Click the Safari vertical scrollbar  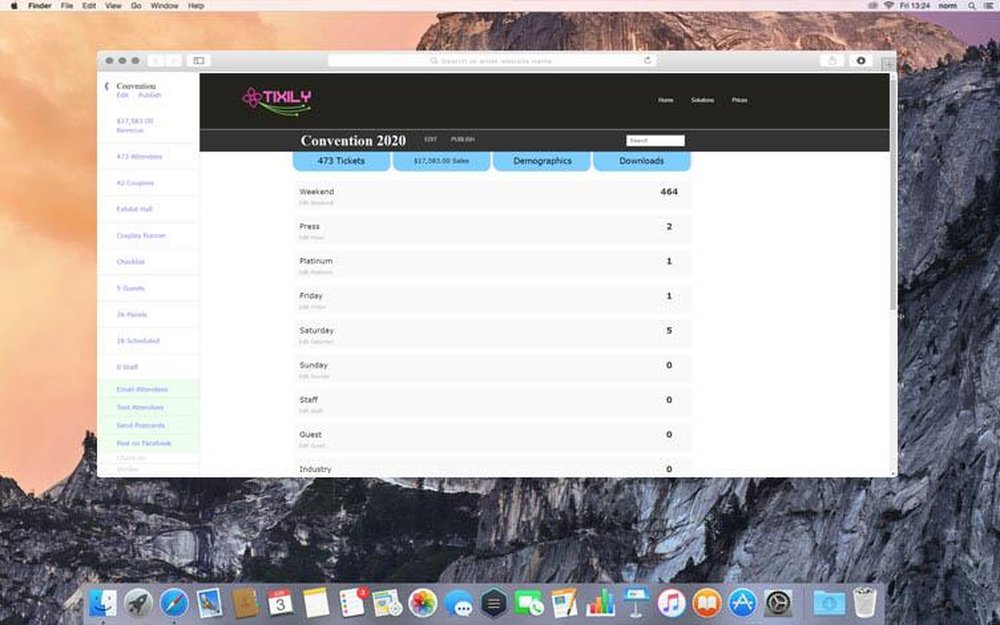pos(893,193)
